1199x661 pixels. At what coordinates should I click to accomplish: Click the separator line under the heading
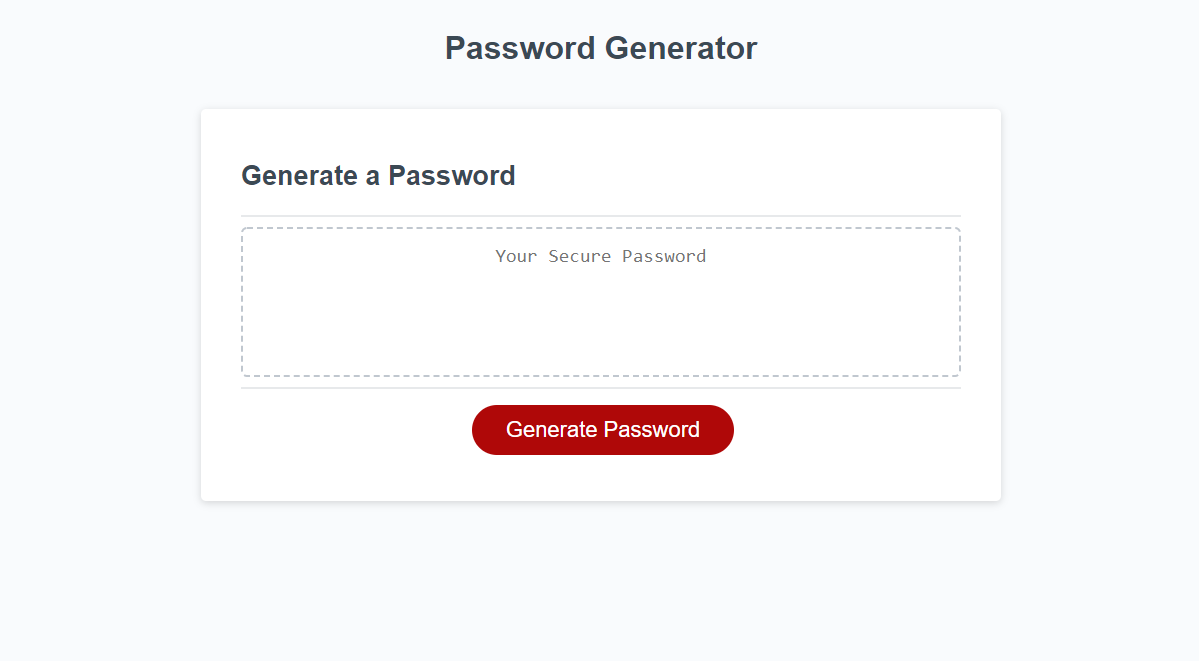(600, 213)
